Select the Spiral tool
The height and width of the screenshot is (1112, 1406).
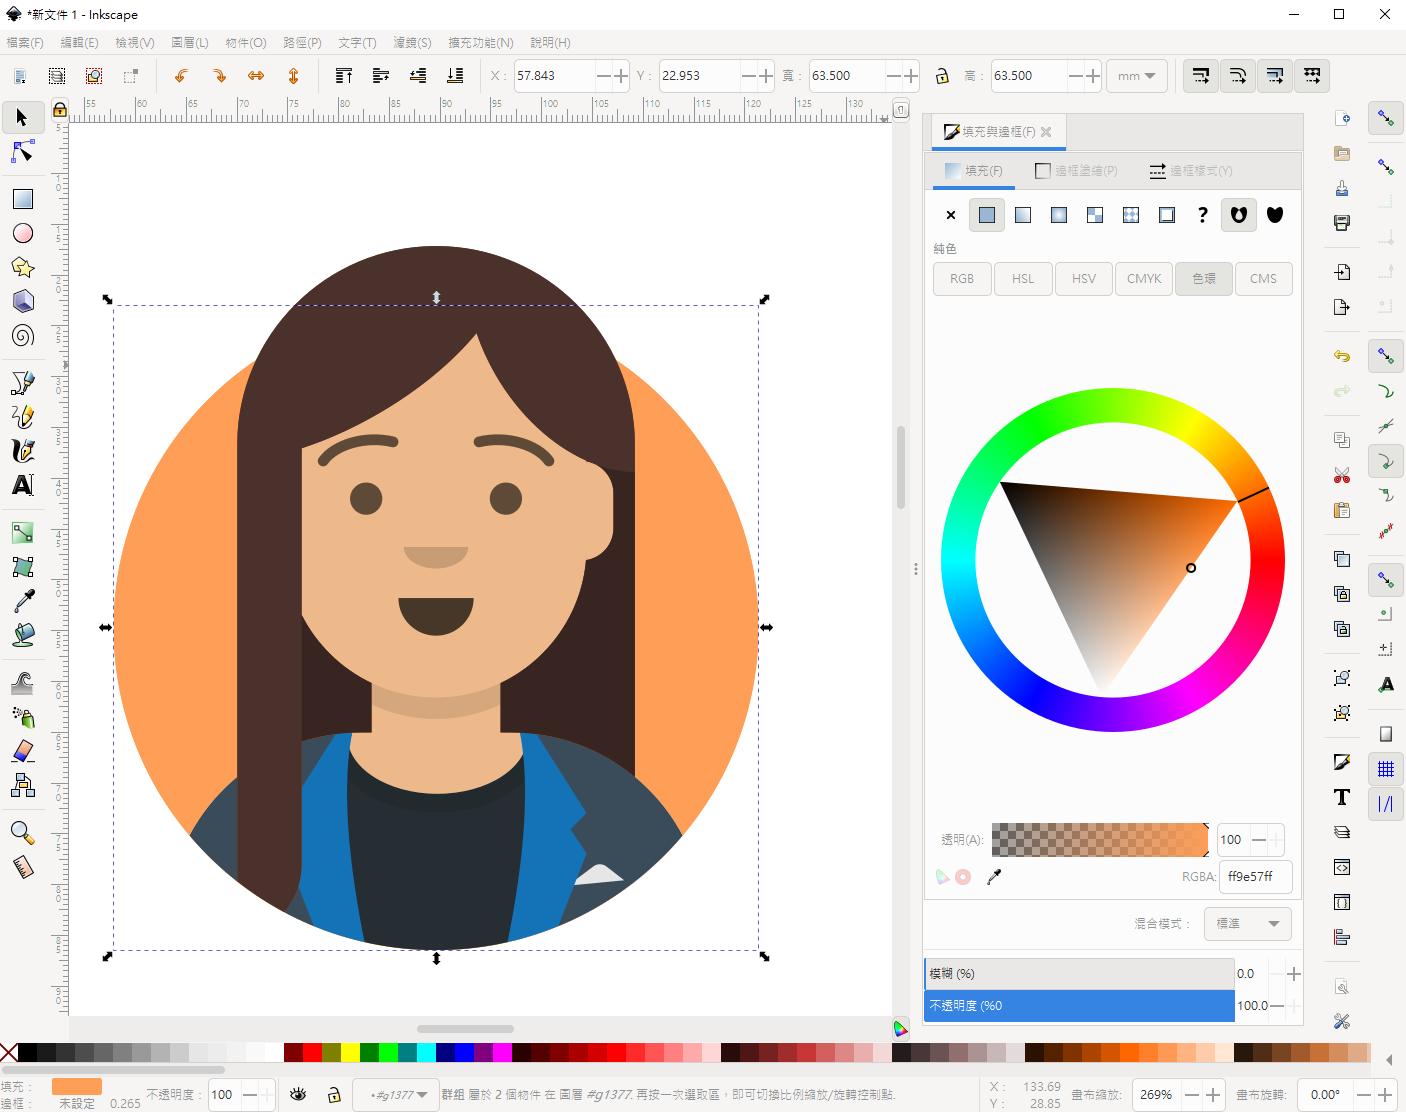[22, 335]
